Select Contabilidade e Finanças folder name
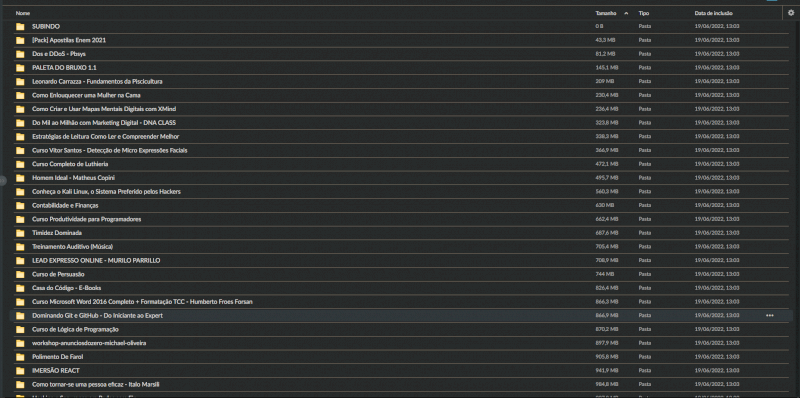This screenshot has height=398, width=800. click(x=65, y=206)
